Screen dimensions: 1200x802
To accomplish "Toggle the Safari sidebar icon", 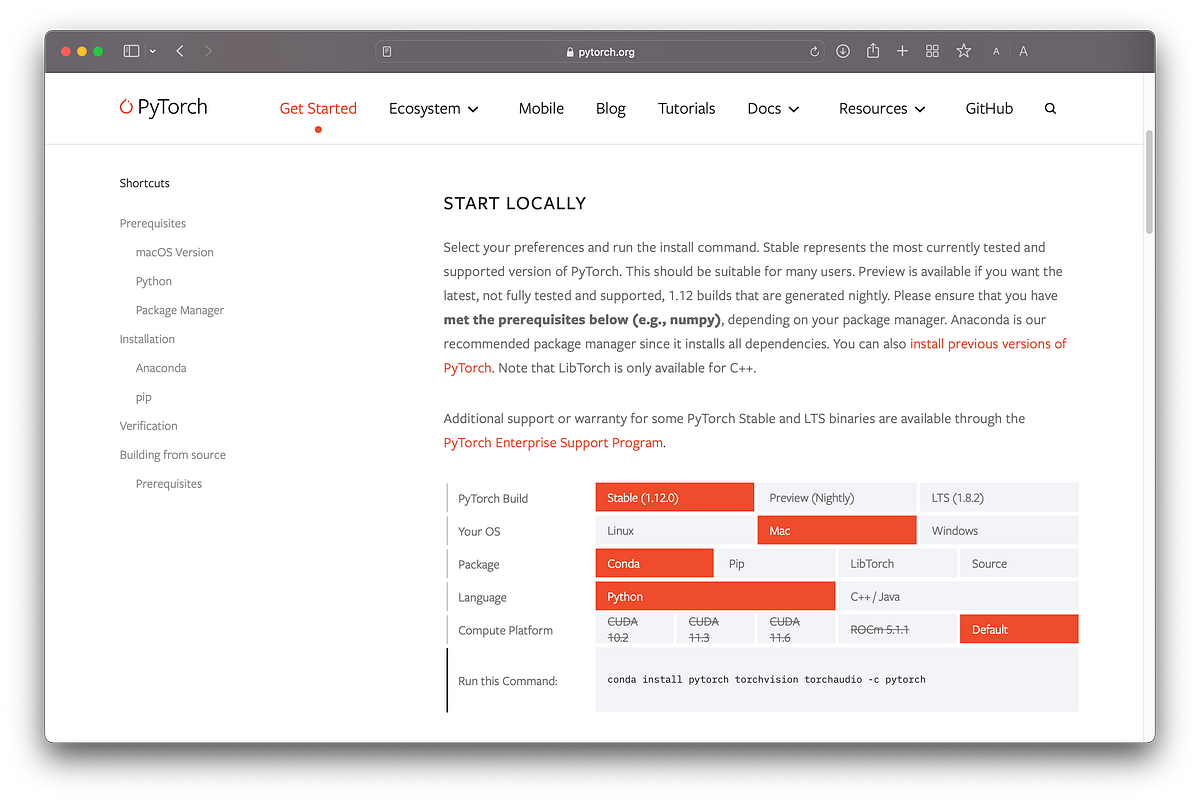I will (x=131, y=51).
